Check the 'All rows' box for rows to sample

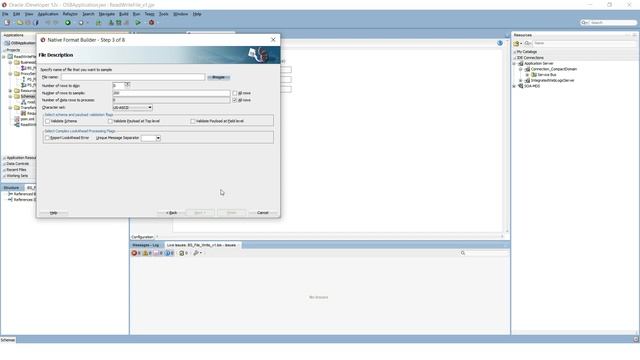pyautogui.click(x=235, y=93)
